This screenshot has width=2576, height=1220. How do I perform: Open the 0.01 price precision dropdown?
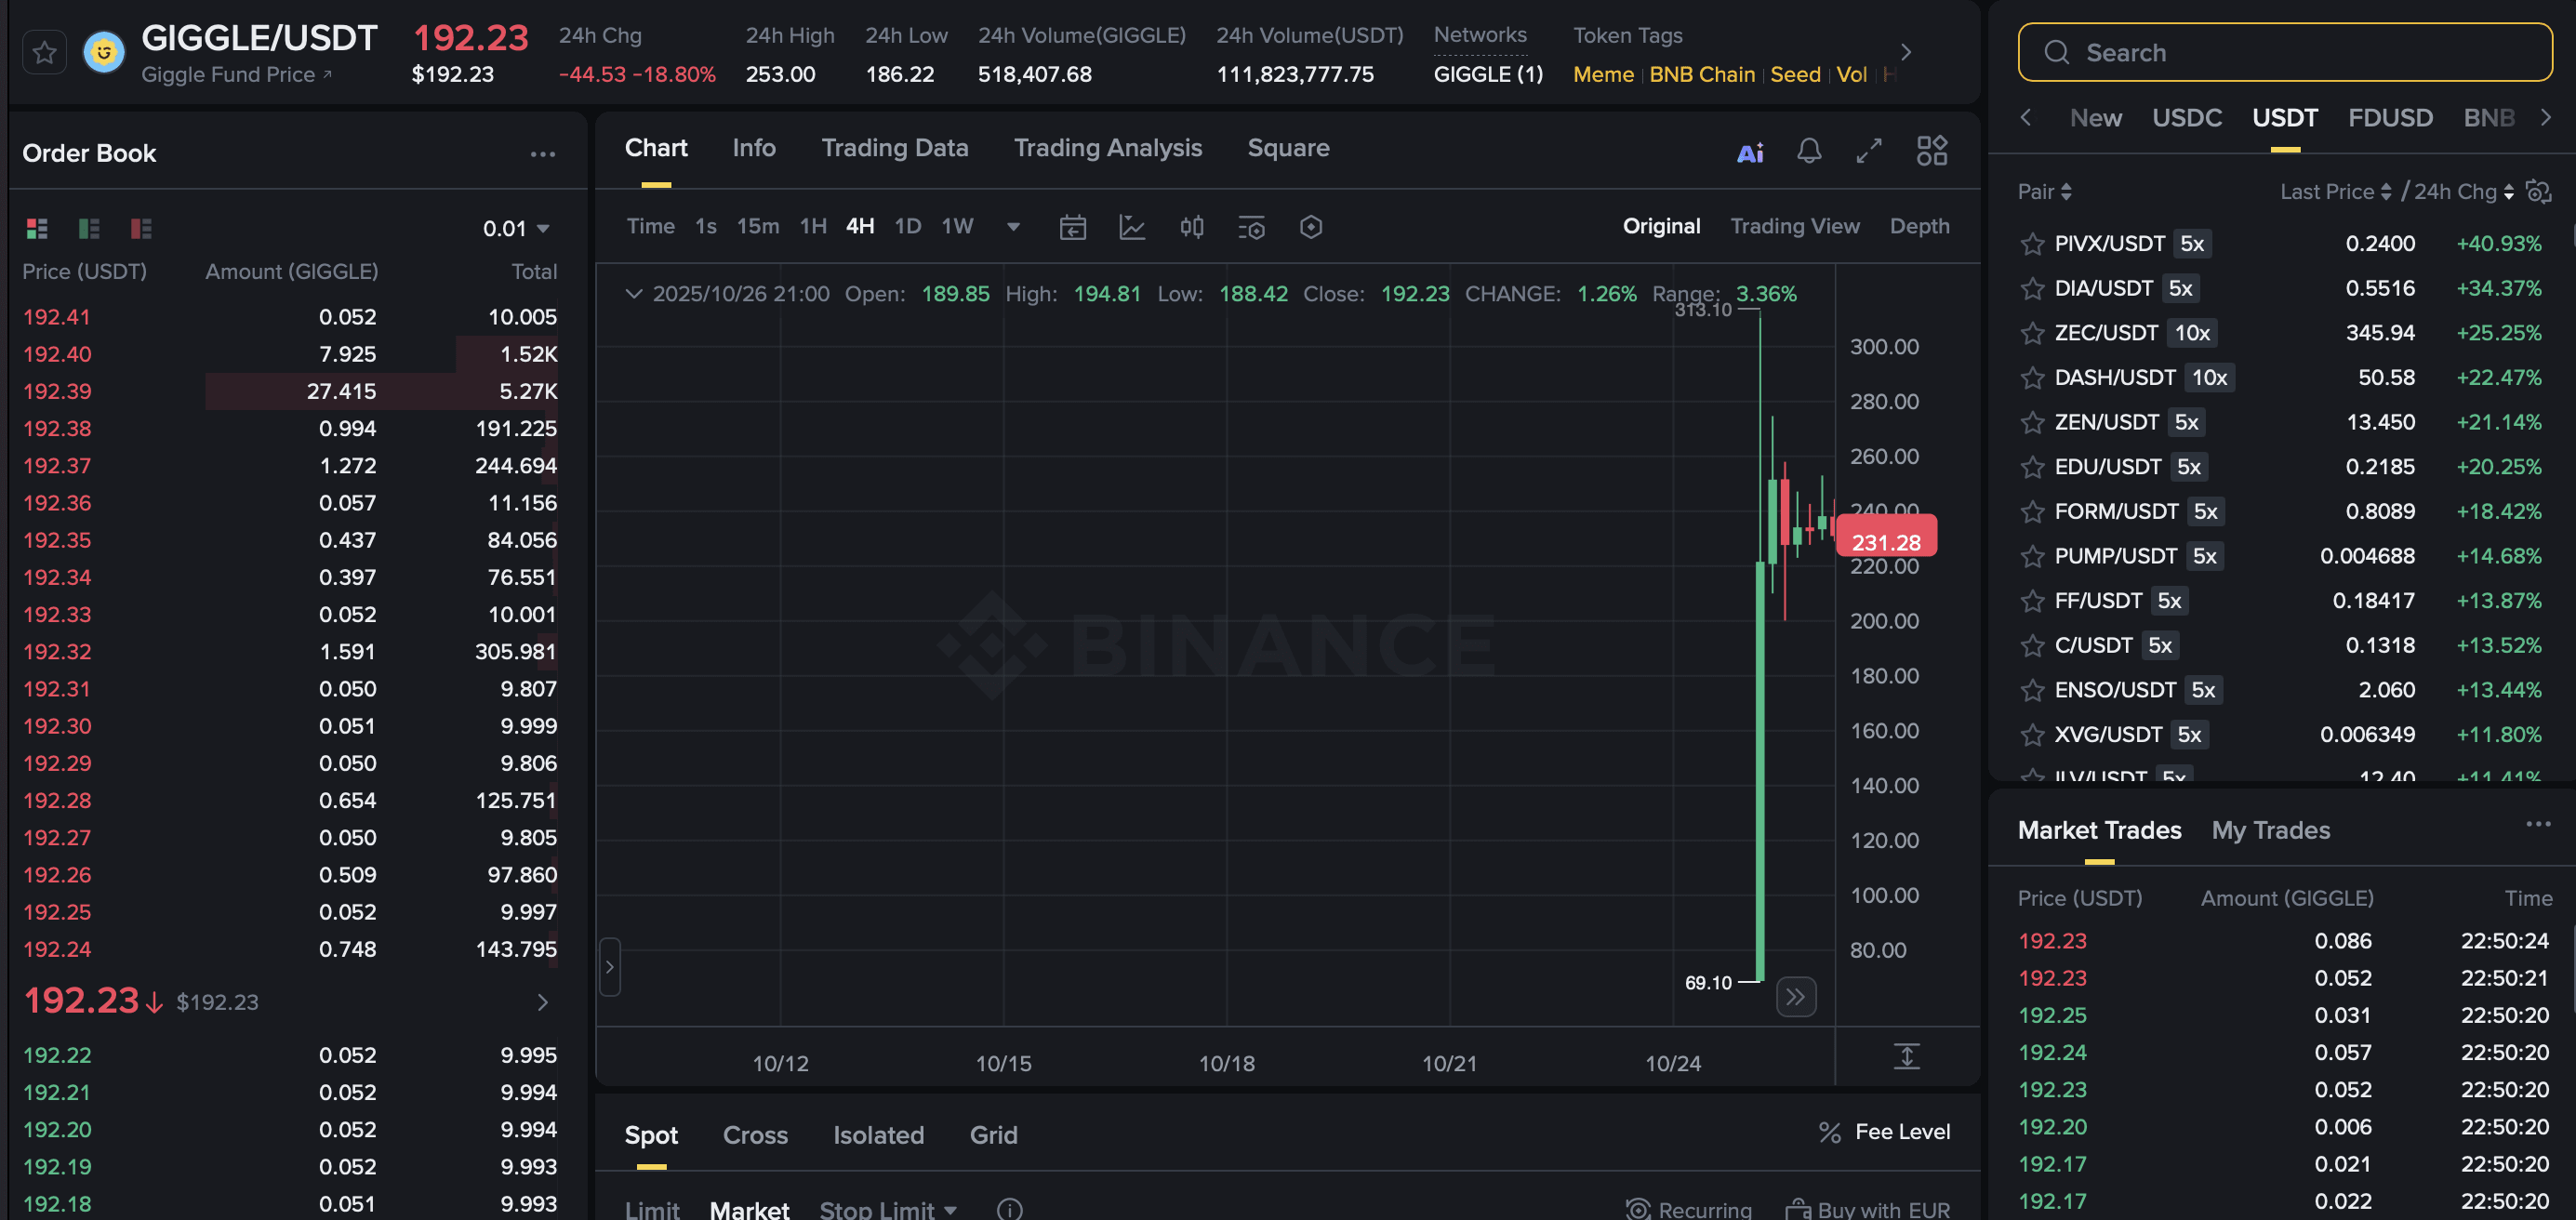(516, 229)
